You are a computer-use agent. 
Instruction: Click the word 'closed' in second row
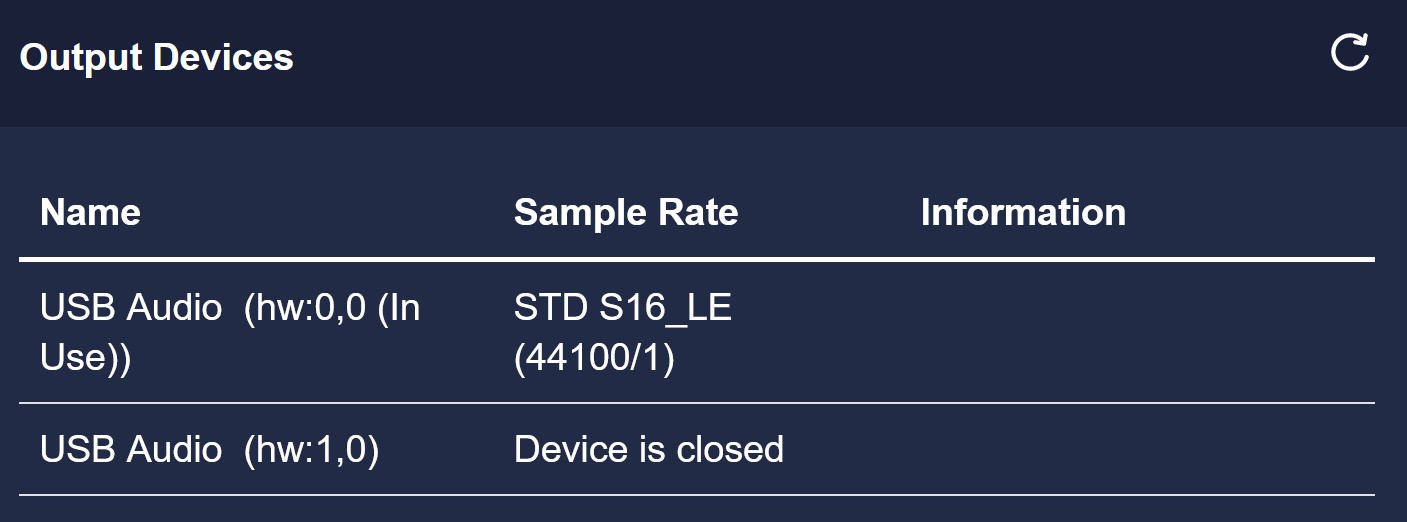pyautogui.click(x=730, y=449)
